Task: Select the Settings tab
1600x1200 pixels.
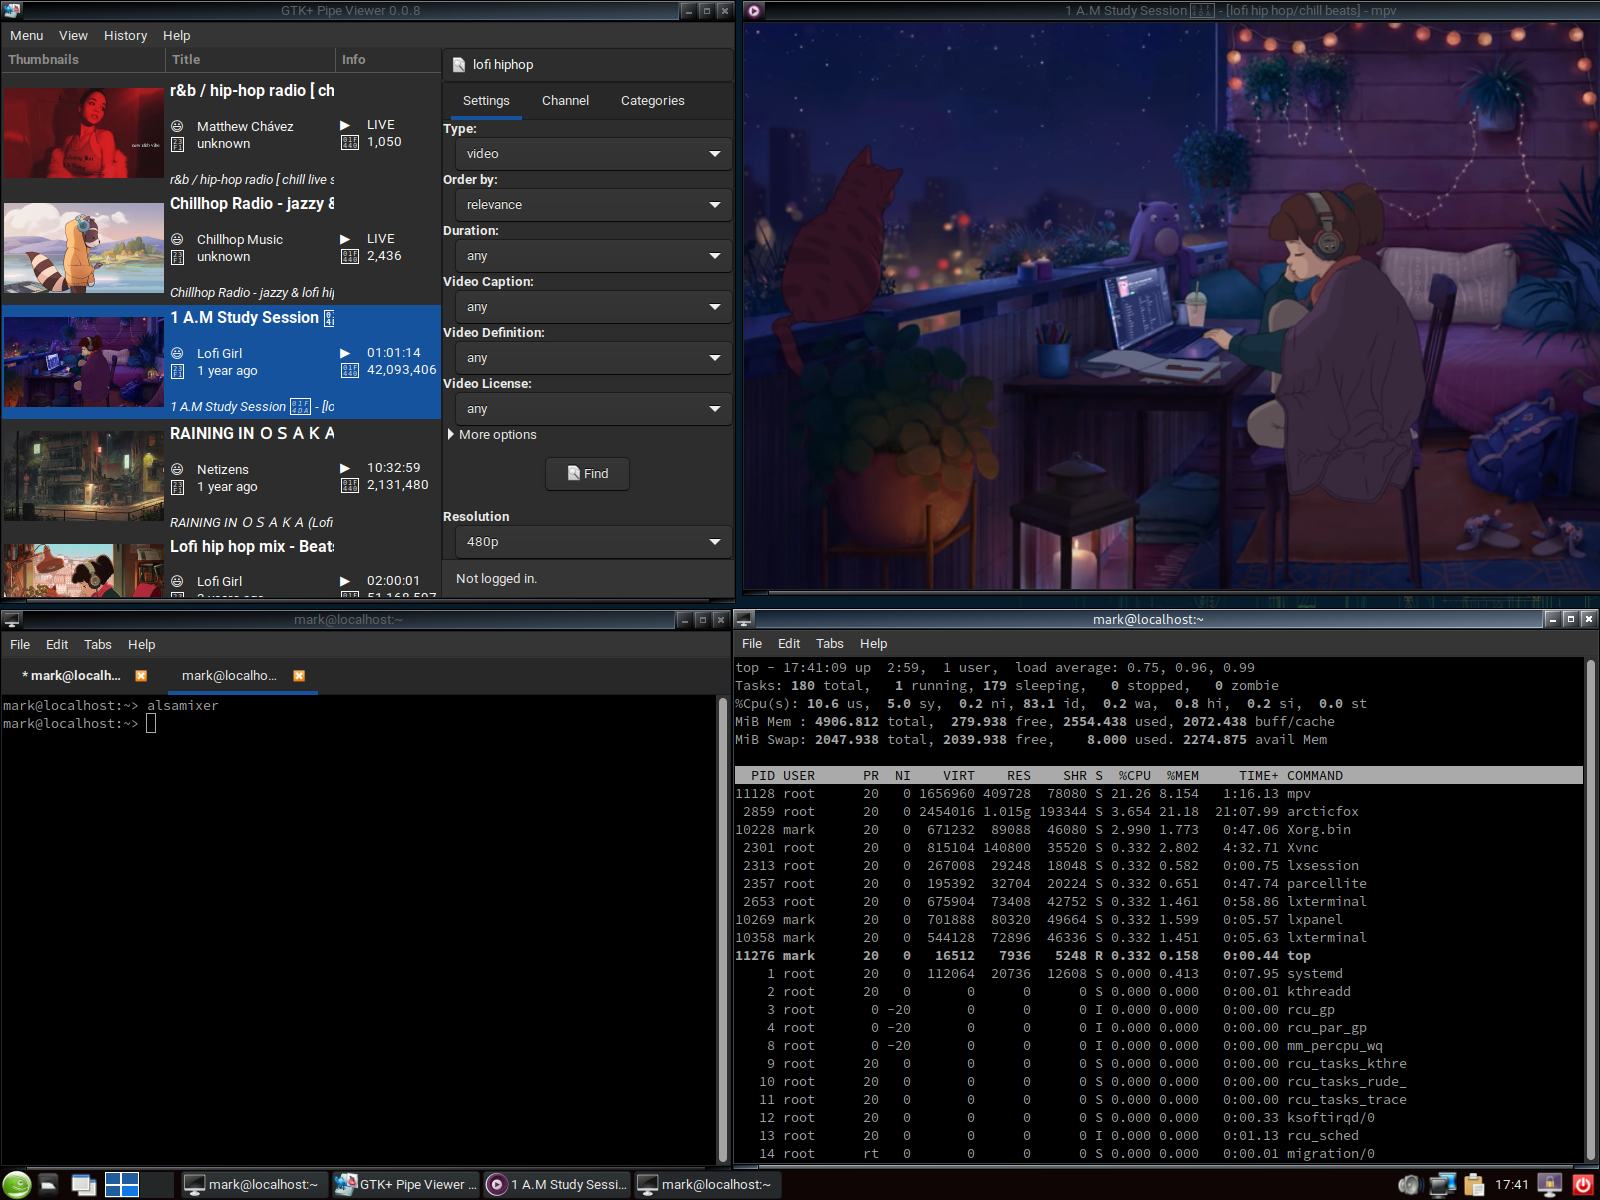Action: tap(486, 101)
